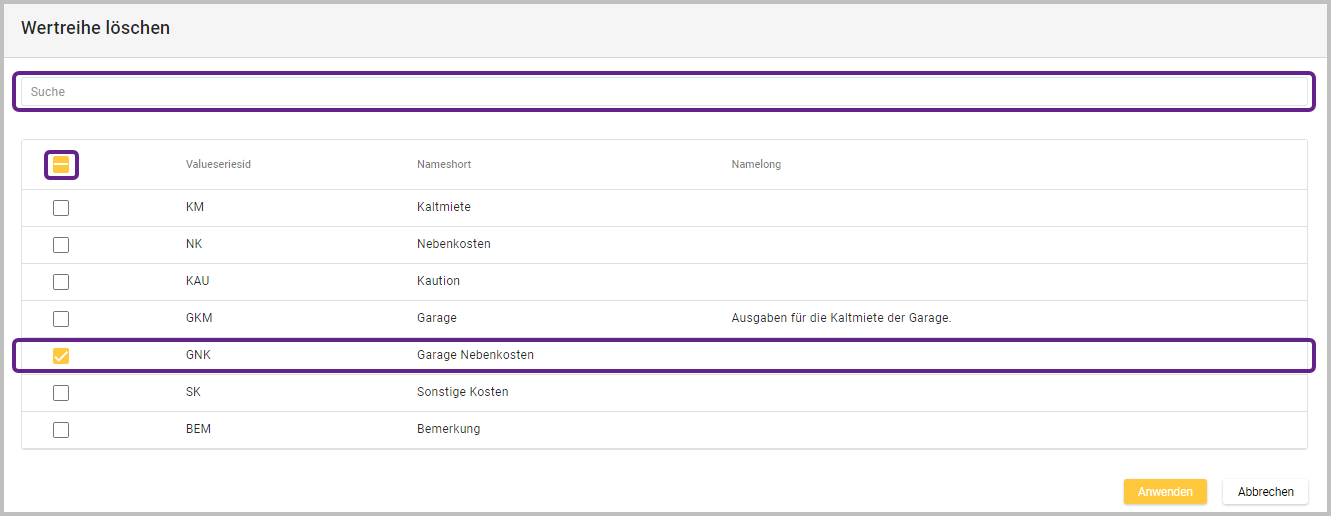Click the Suche search field
The width and height of the screenshot is (1331, 516).
click(x=664, y=91)
